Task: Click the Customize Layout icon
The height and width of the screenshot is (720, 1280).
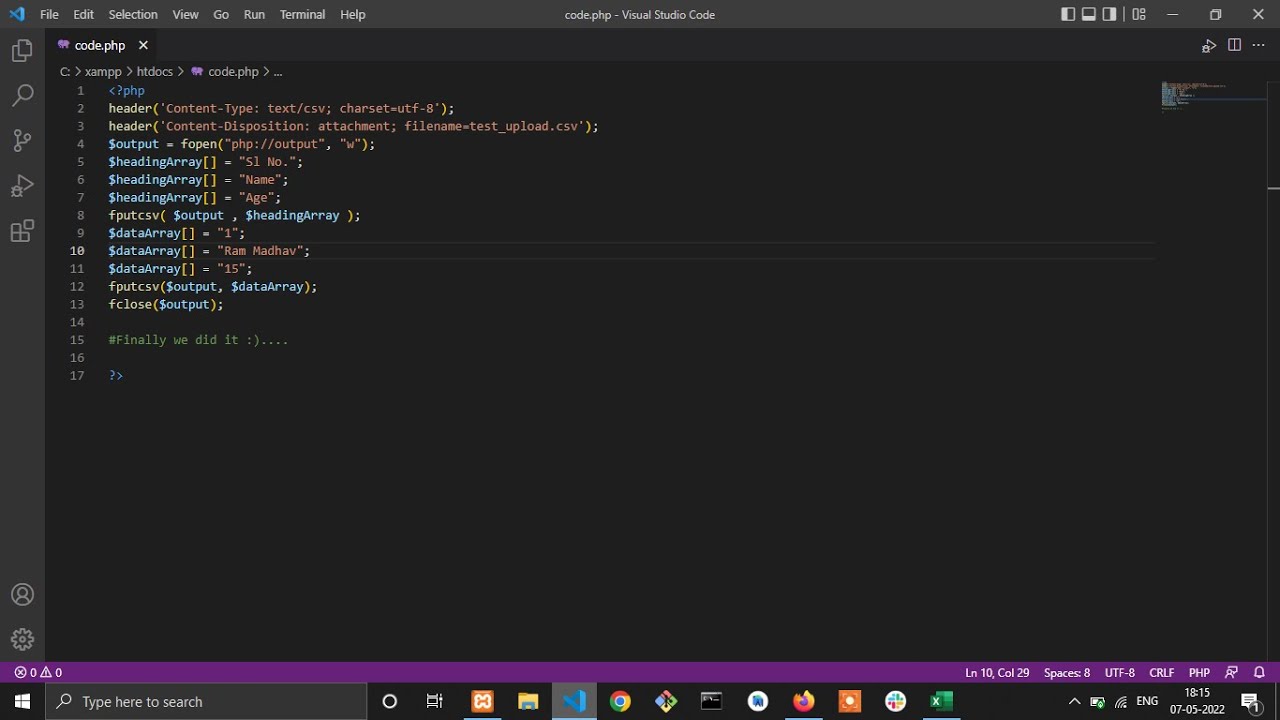Action: point(1139,14)
